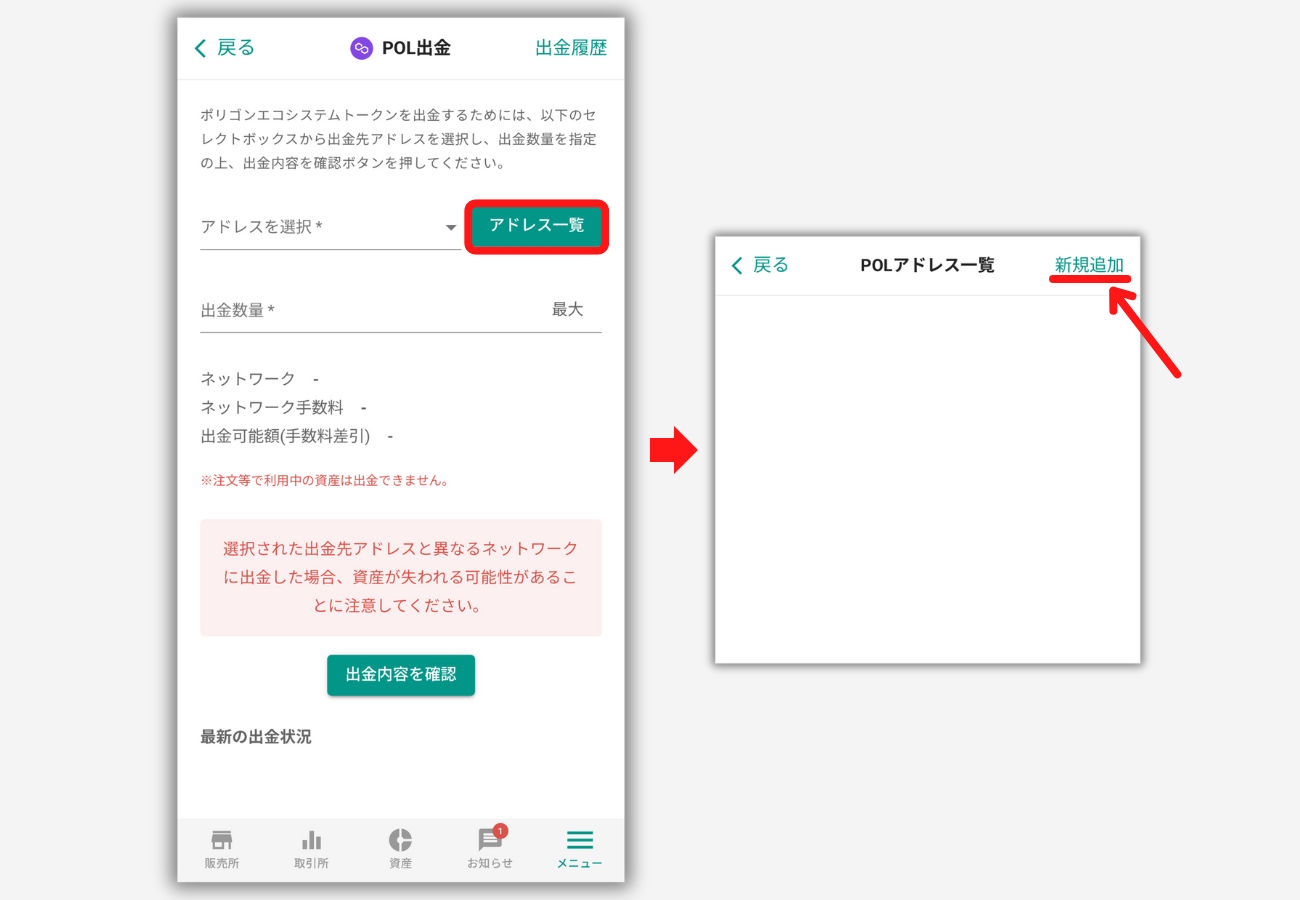Tap the back arrow icon on the POL出金 screen

199,47
